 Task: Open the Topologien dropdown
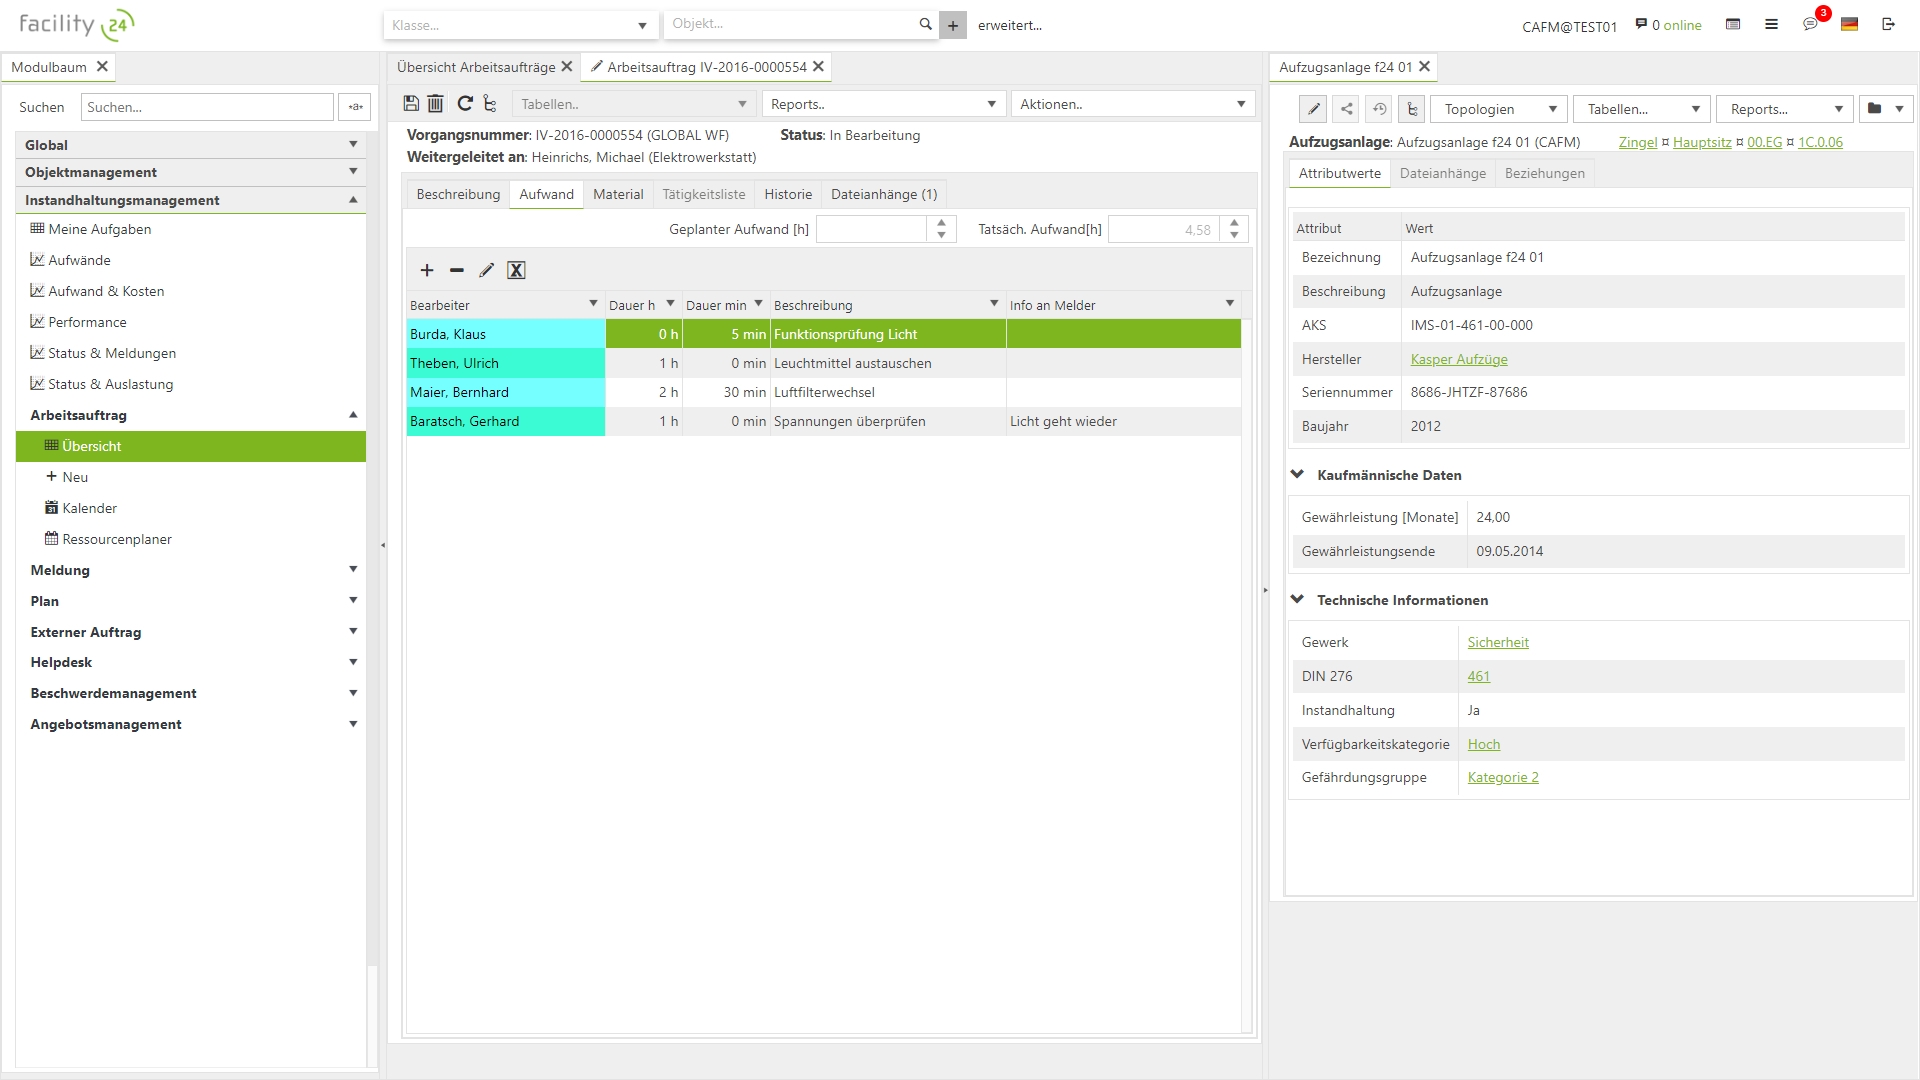(x=1496, y=109)
